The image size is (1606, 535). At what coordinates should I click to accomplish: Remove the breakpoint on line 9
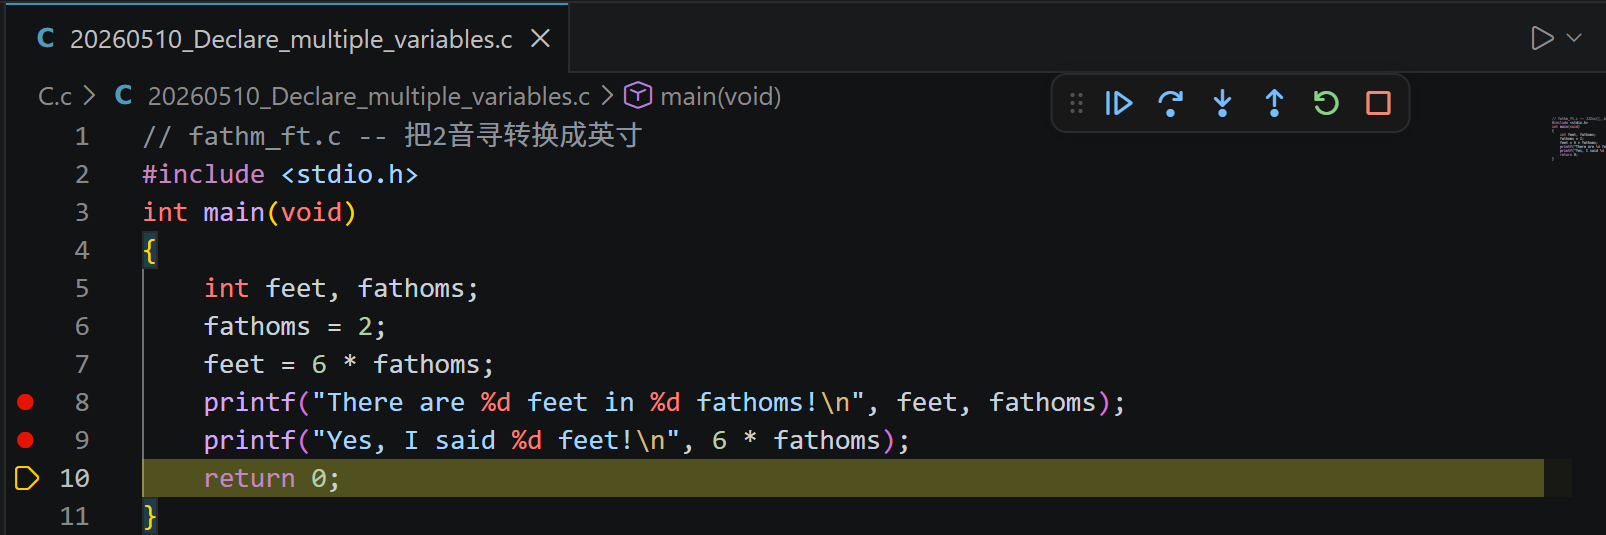point(26,440)
